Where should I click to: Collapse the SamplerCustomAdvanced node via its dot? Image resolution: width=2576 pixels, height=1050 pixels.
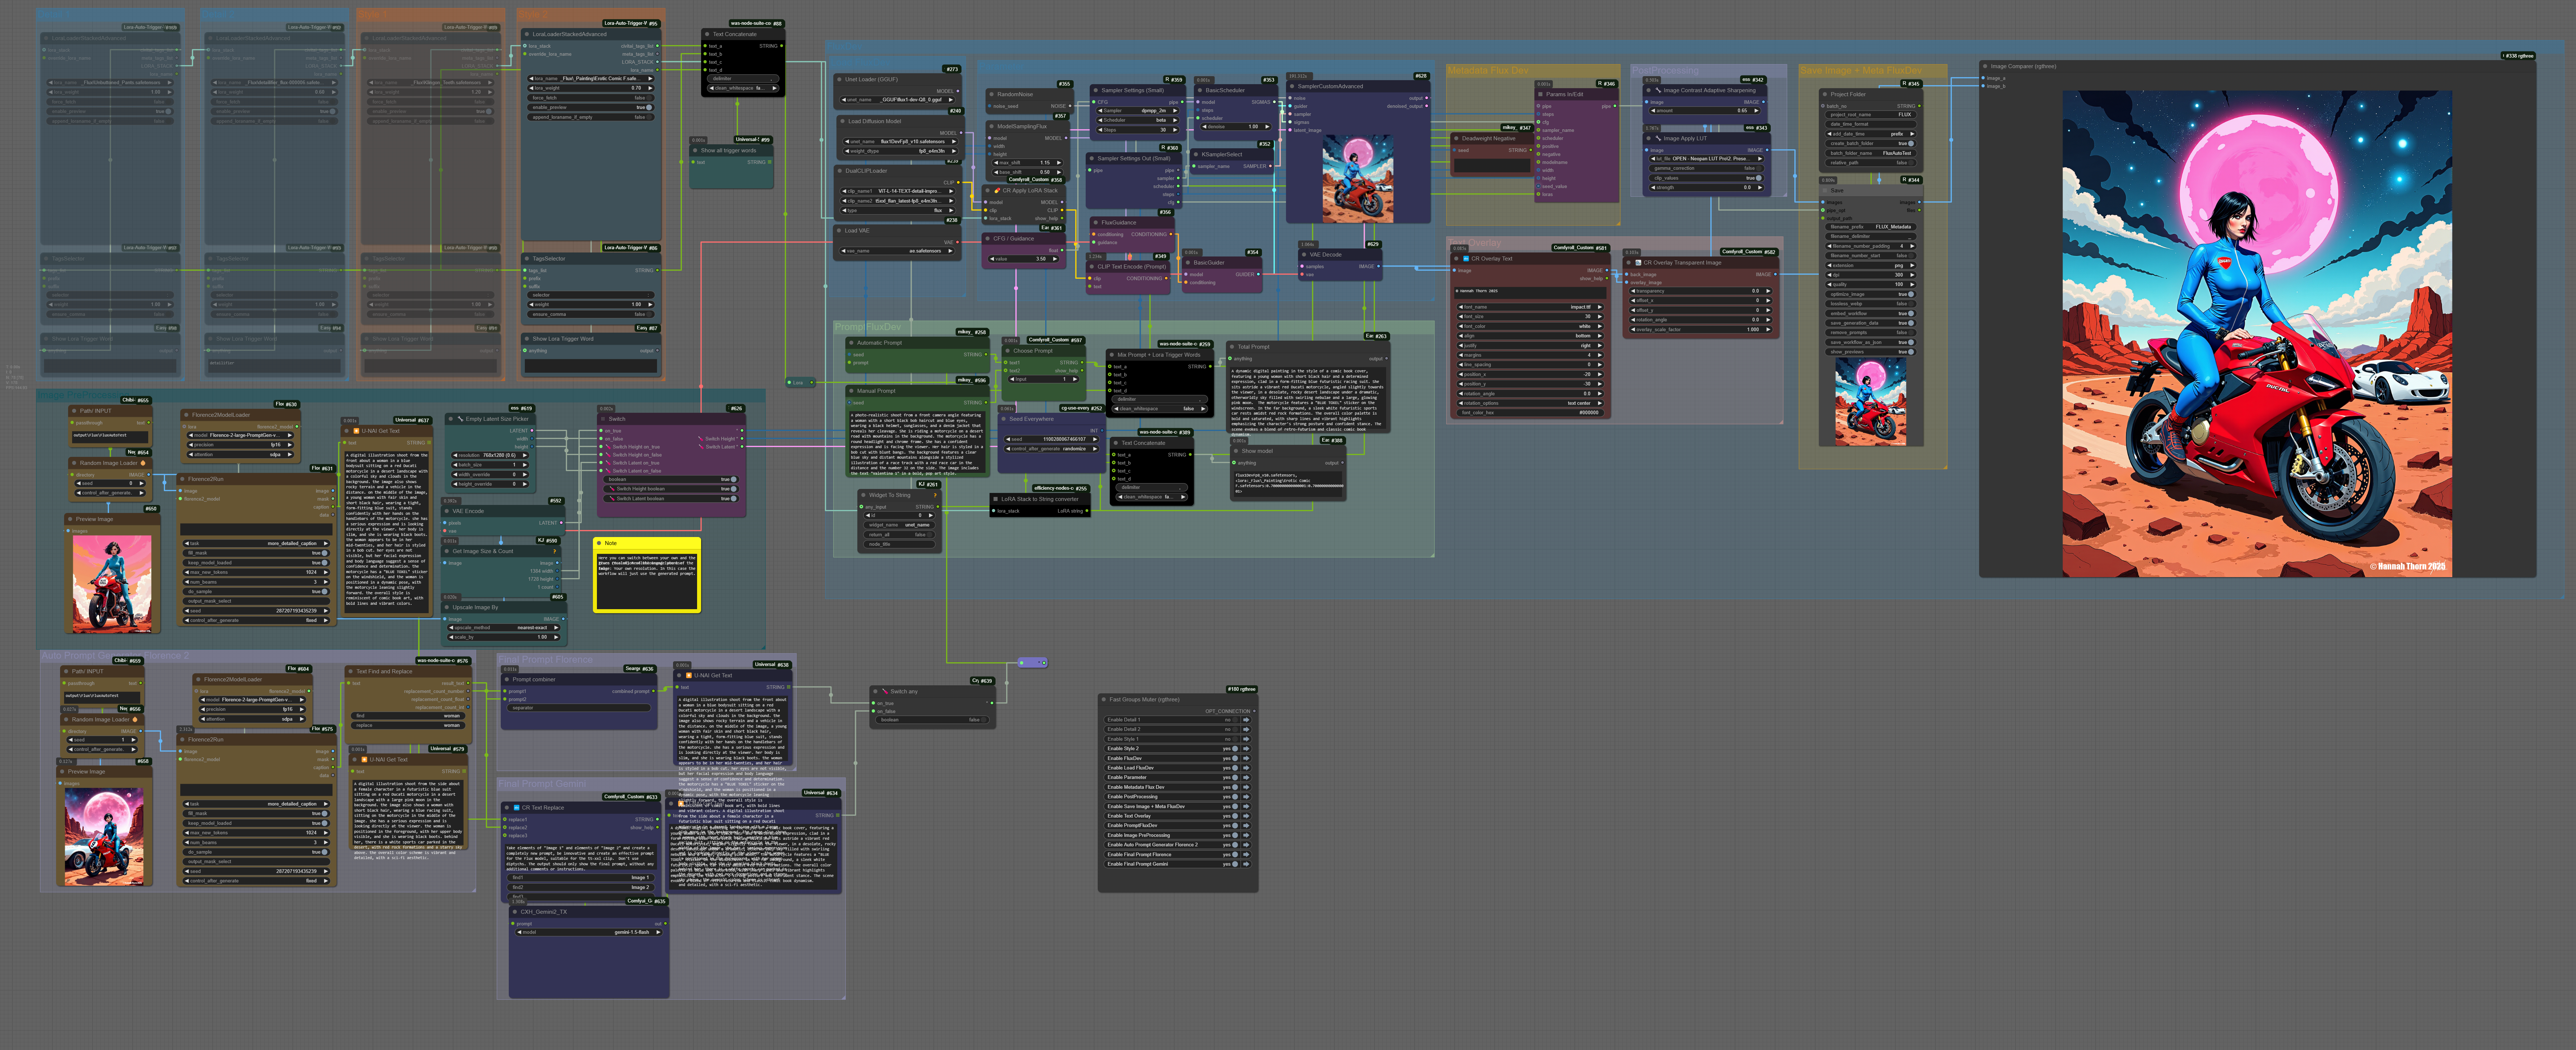click(1292, 86)
